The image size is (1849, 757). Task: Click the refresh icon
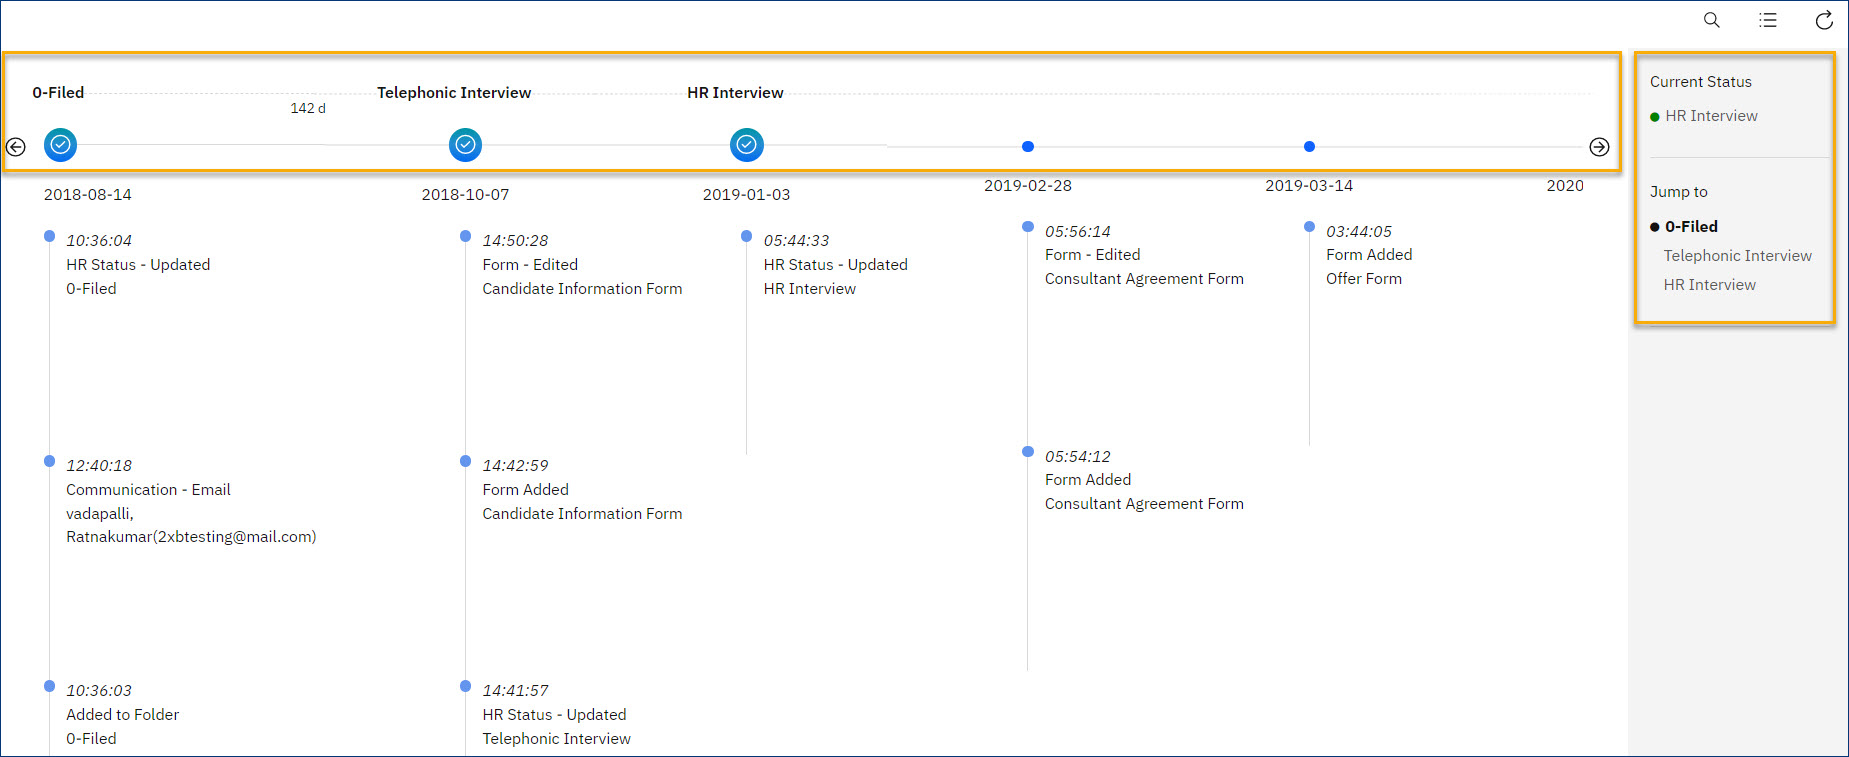[x=1824, y=20]
